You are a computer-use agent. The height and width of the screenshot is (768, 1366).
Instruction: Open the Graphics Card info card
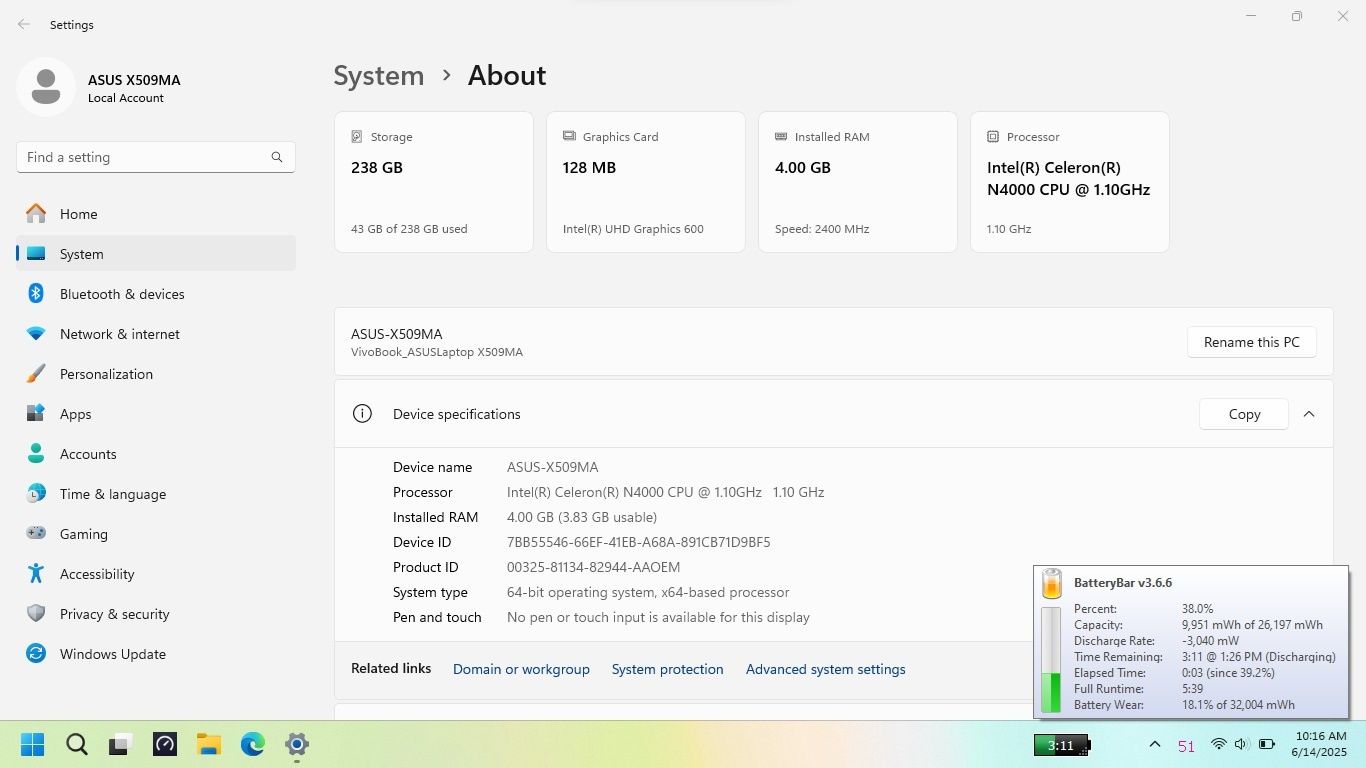(x=646, y=182)
